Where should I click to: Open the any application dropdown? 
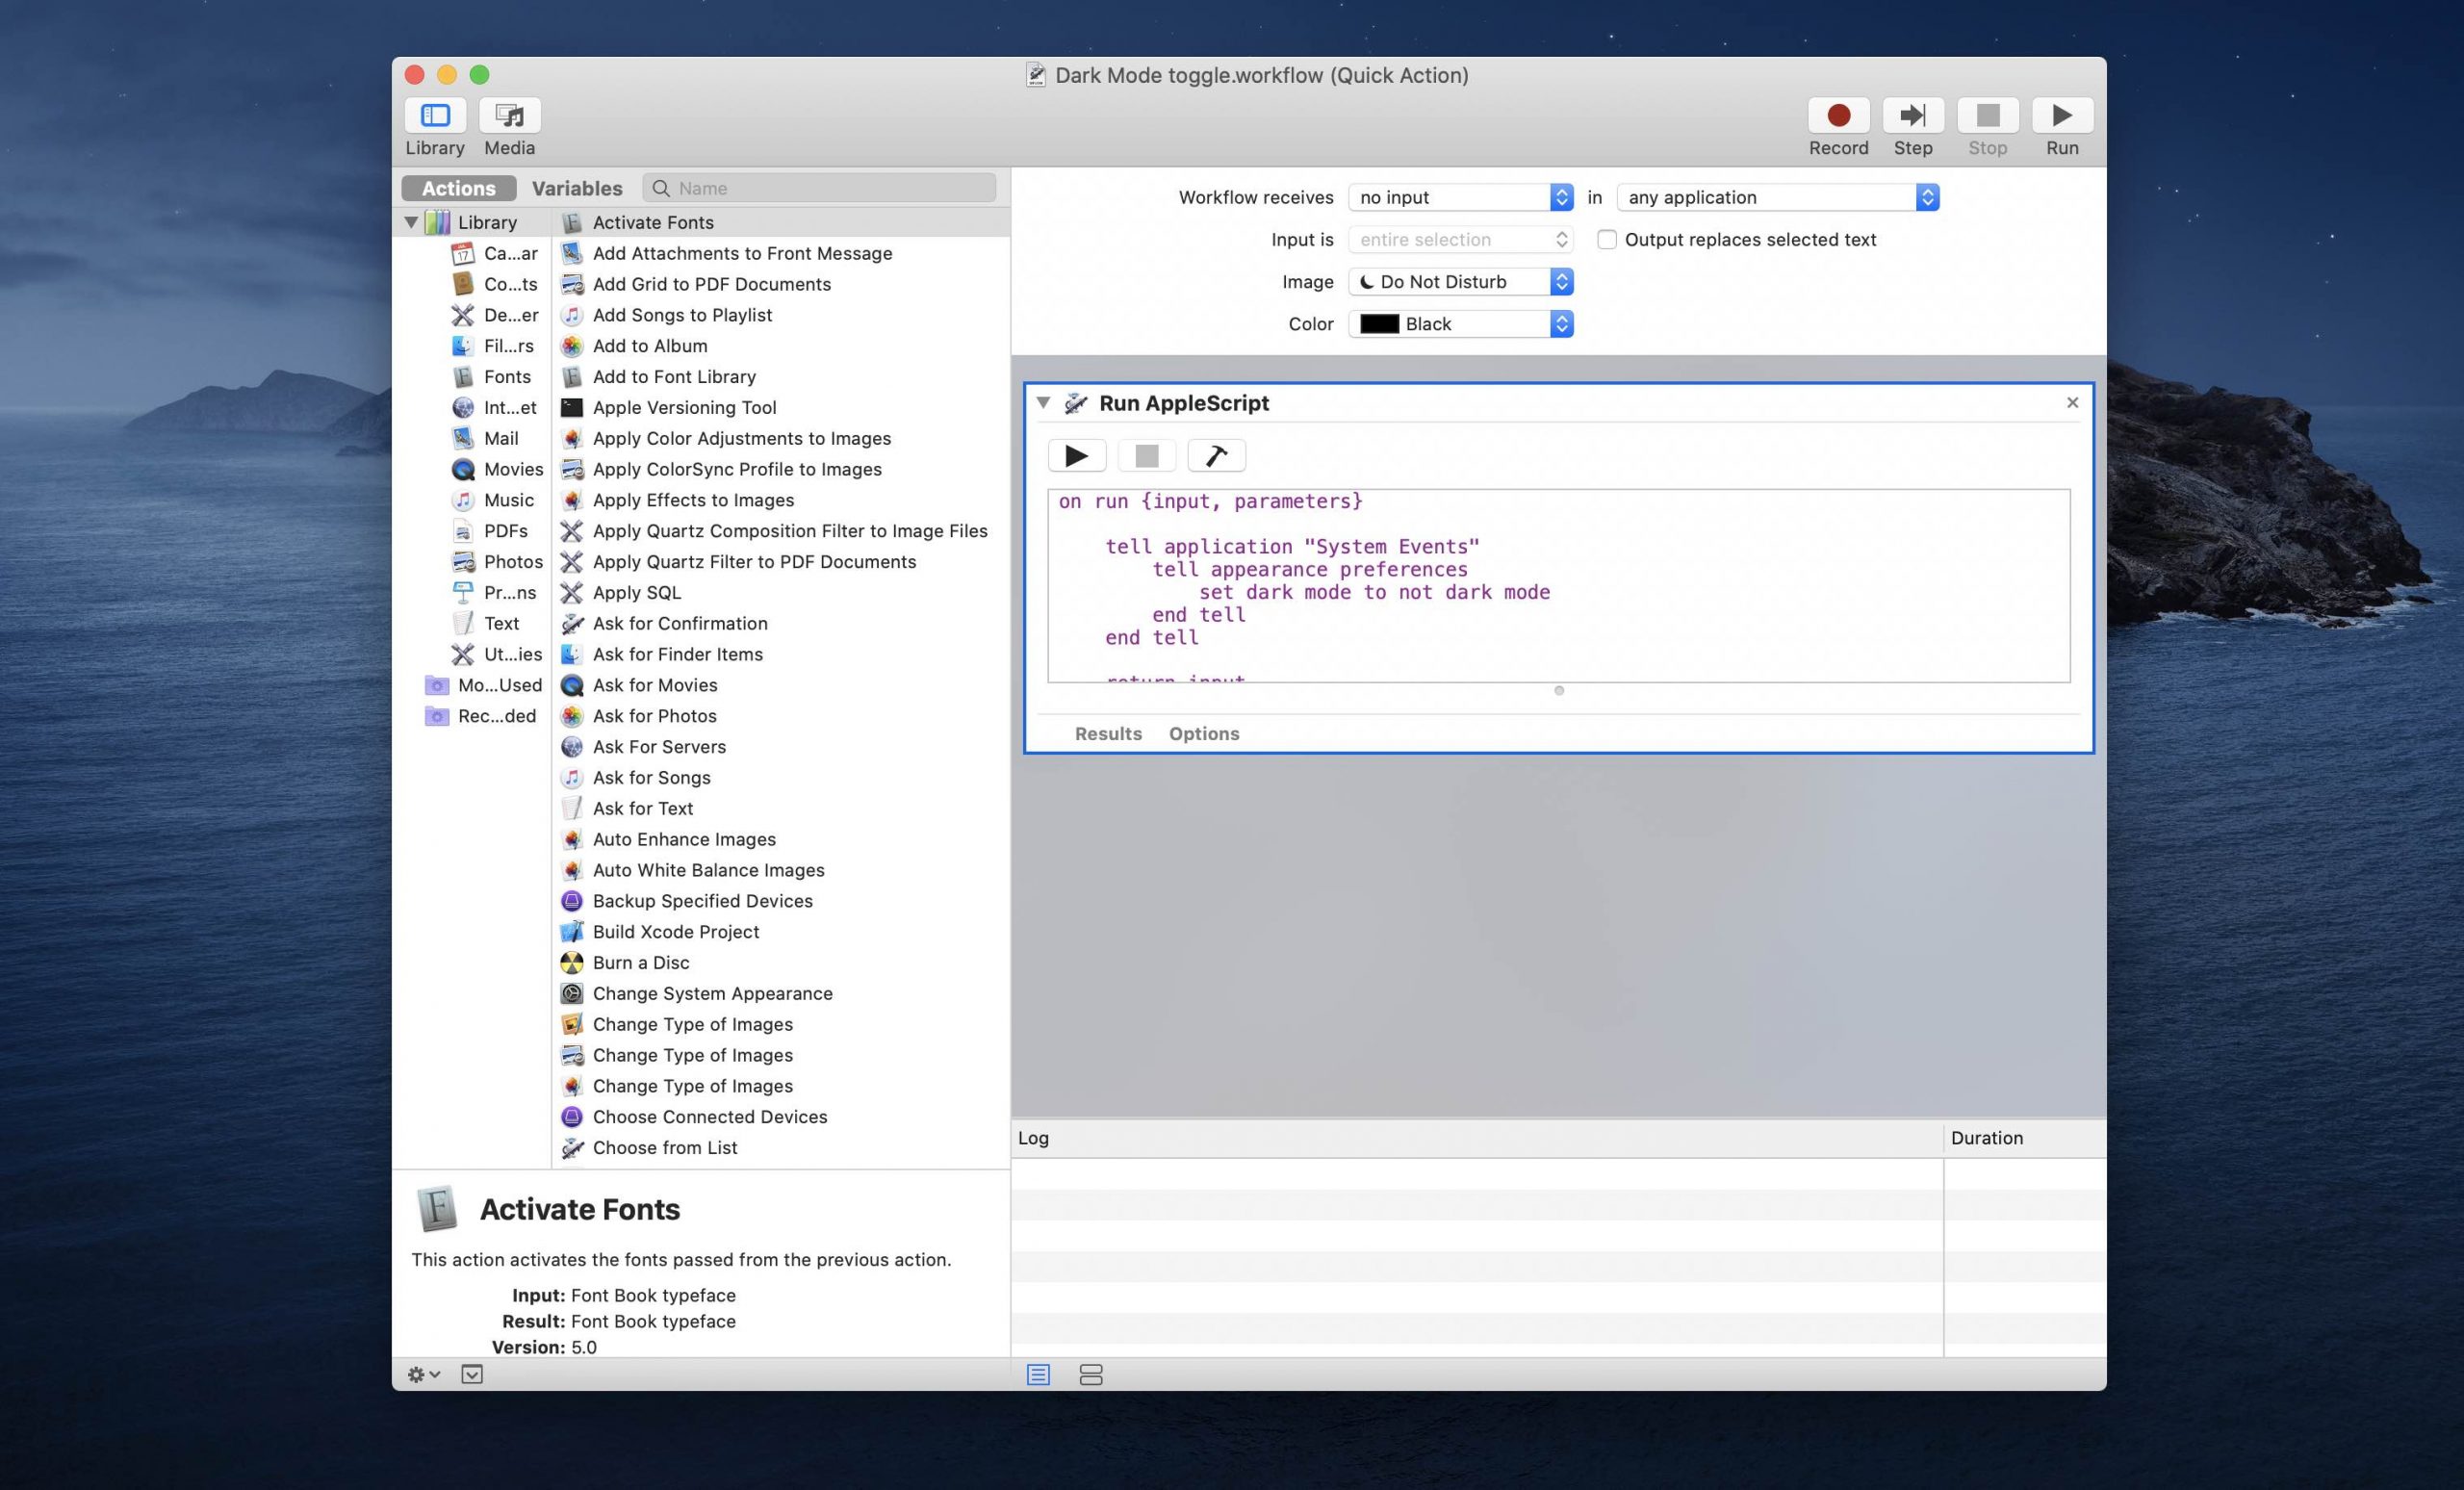(1778, 197)
